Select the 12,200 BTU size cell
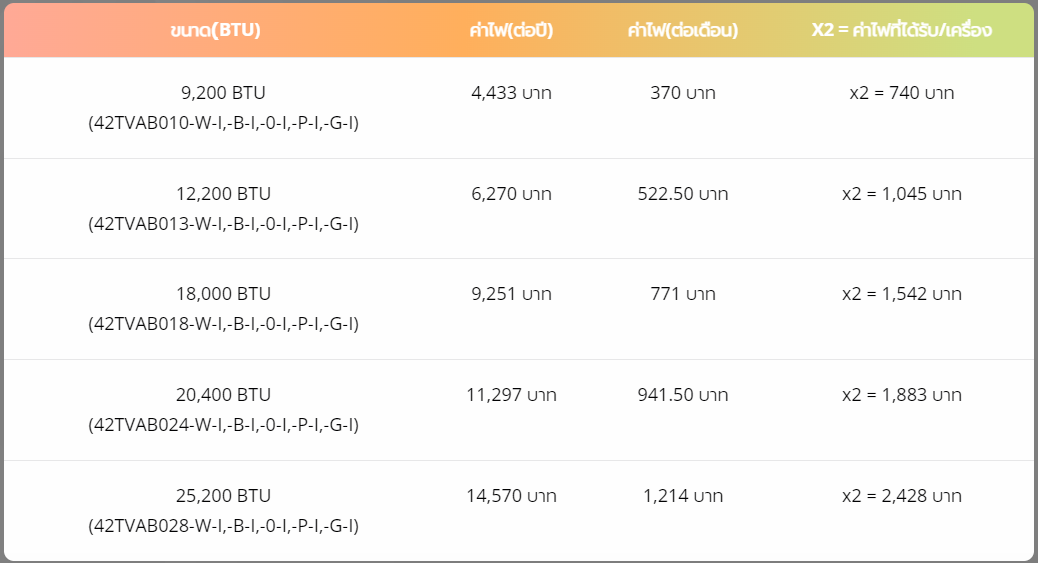The image size is (1038, 563). tap(223, 193)
